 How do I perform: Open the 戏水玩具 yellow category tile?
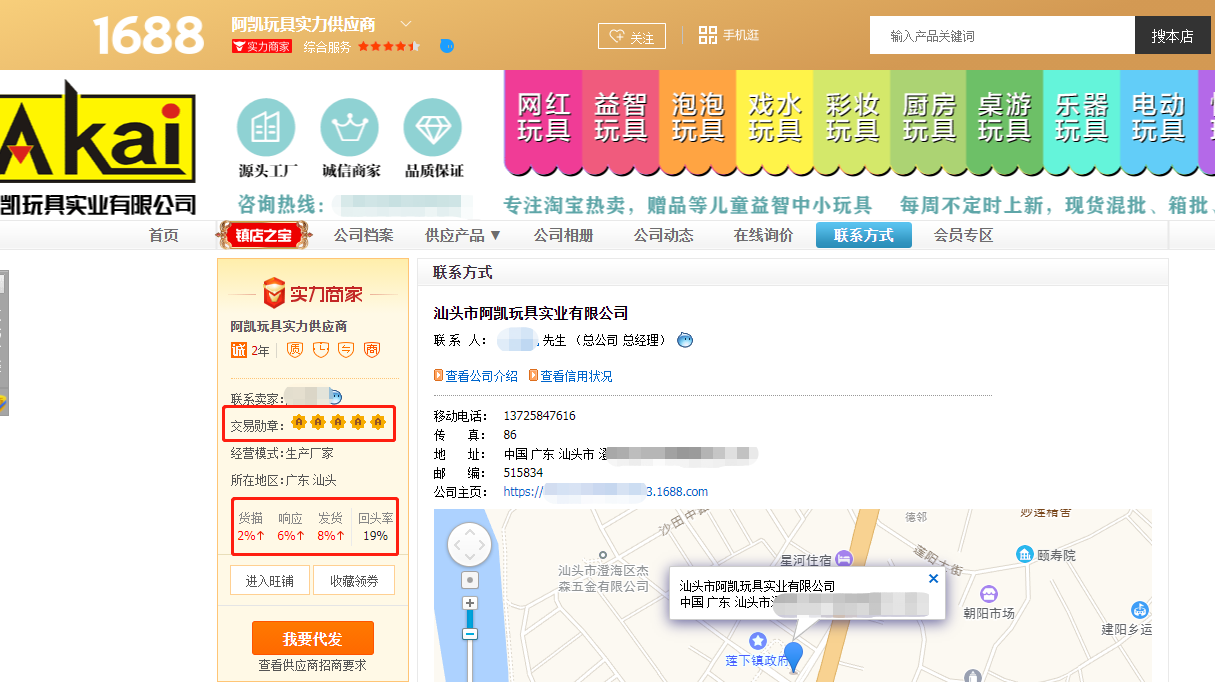click(775, 120)
